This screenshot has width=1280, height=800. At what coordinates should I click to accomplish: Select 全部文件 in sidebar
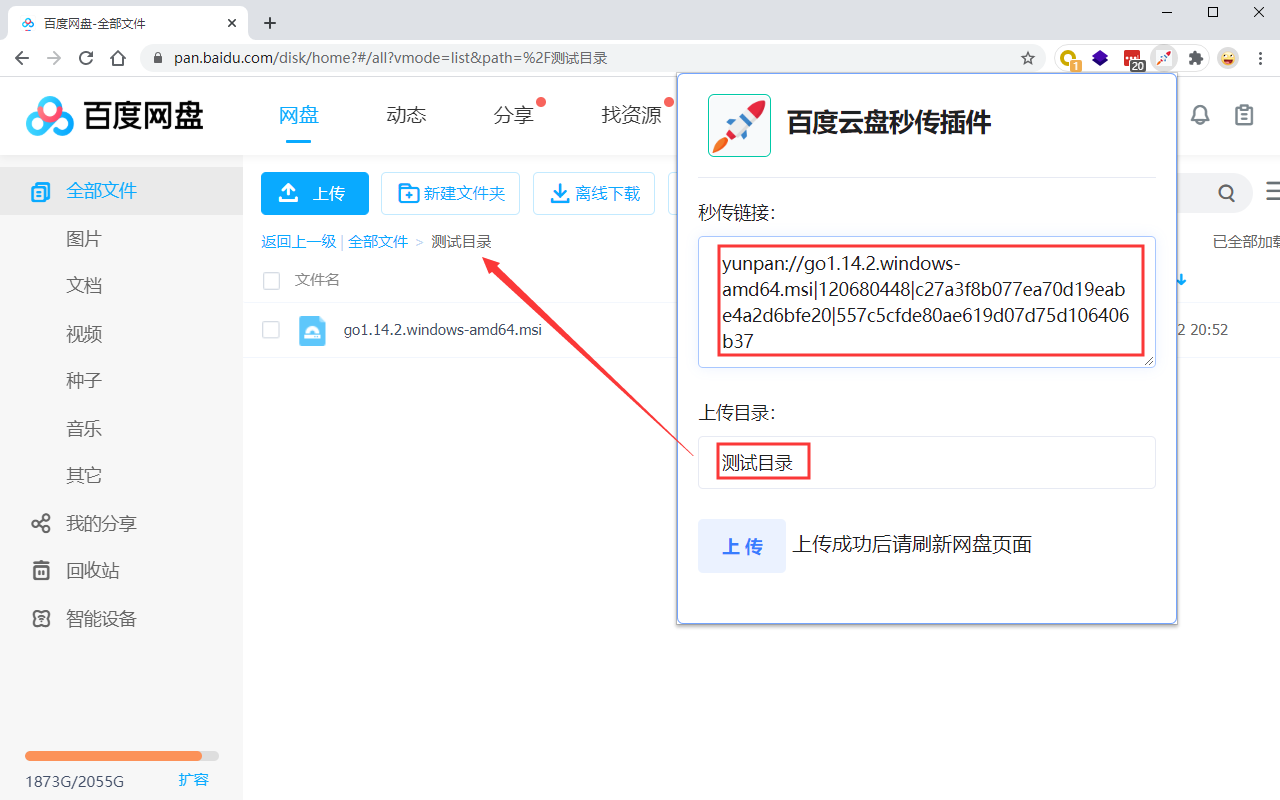(x=121, y=191)
